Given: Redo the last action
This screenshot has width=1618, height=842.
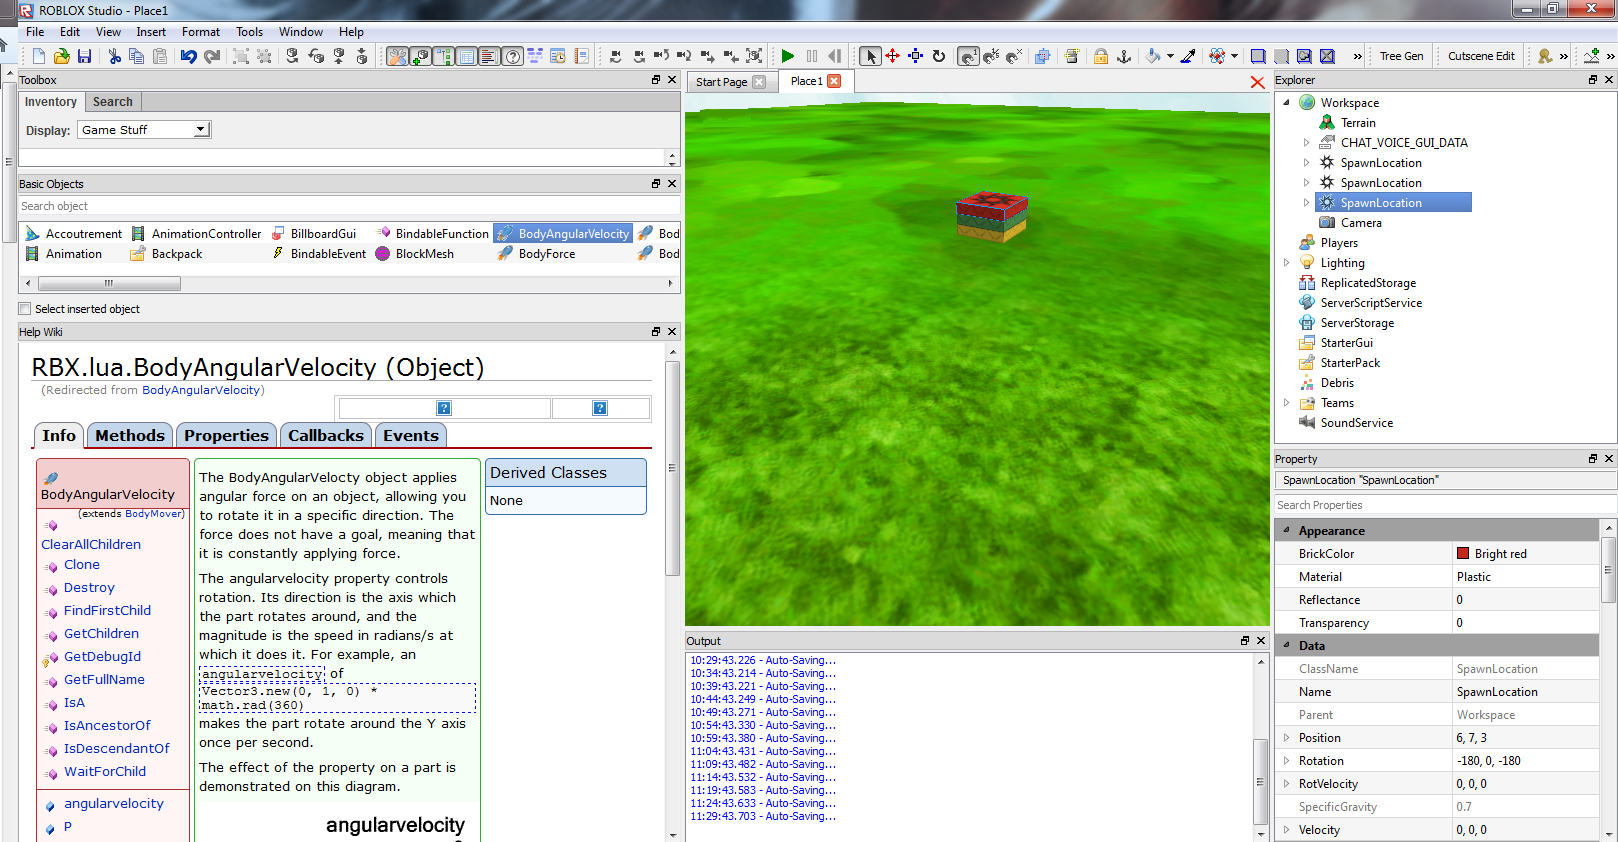Looking at the screenshot, I should pos(212,56).
